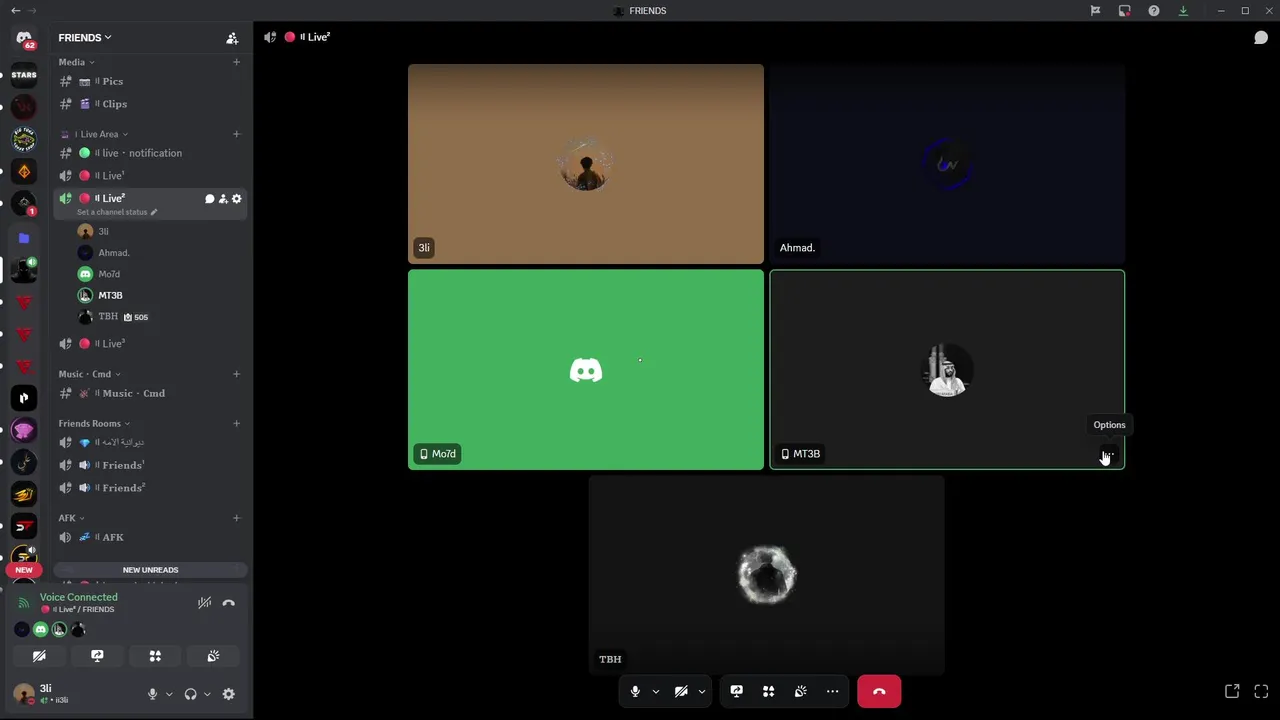Screen dimensions: 1280x720
Task: Start an activity from the call bar
Action: (769, 691)
